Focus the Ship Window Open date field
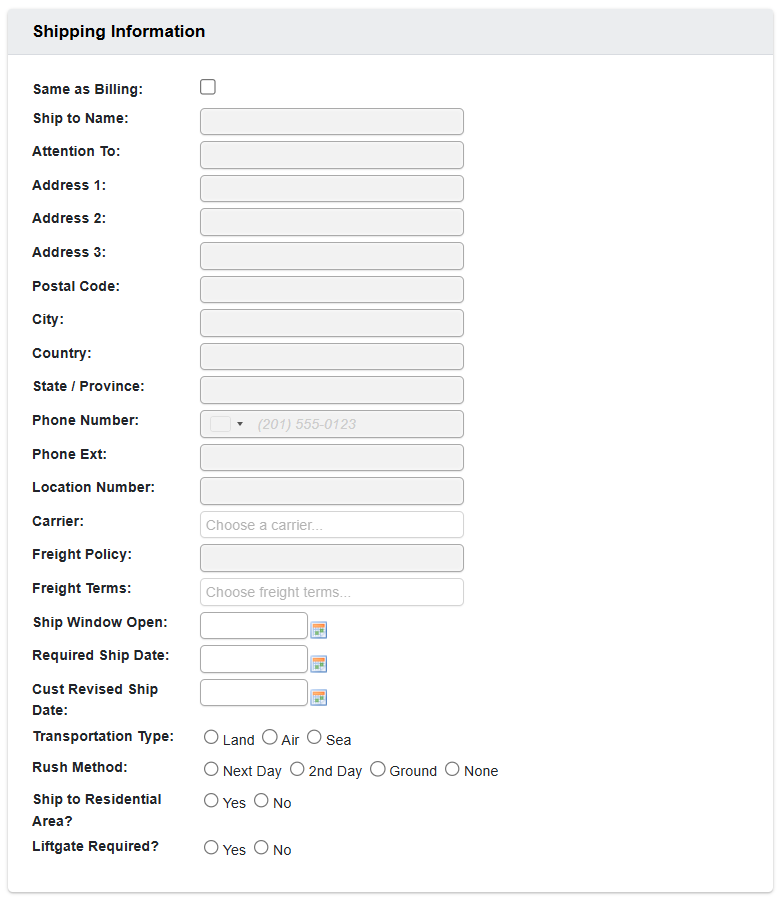This screenshot has height=900, width=780. (x=253, y=625)
